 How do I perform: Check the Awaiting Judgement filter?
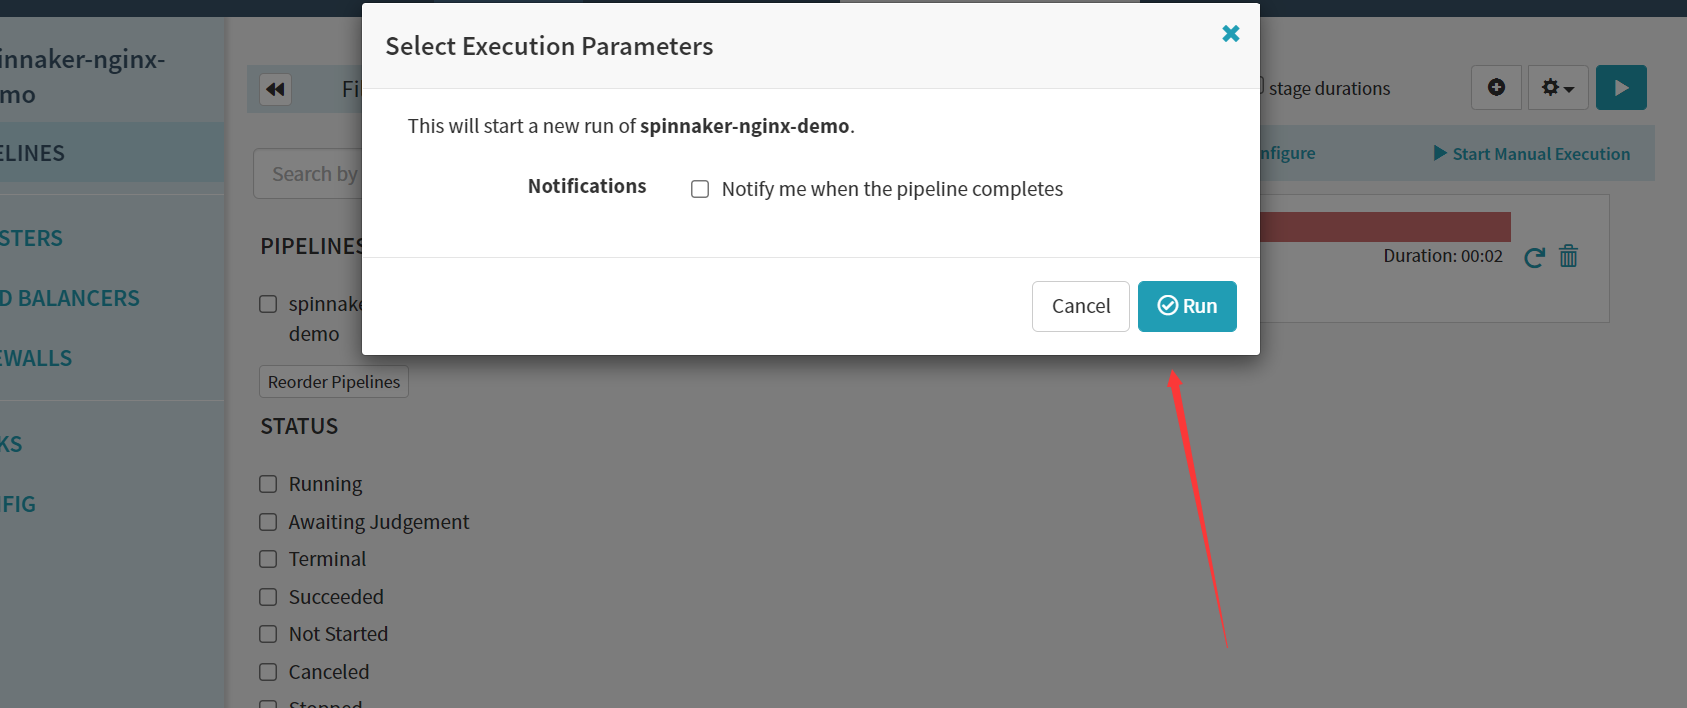[268, 522]
